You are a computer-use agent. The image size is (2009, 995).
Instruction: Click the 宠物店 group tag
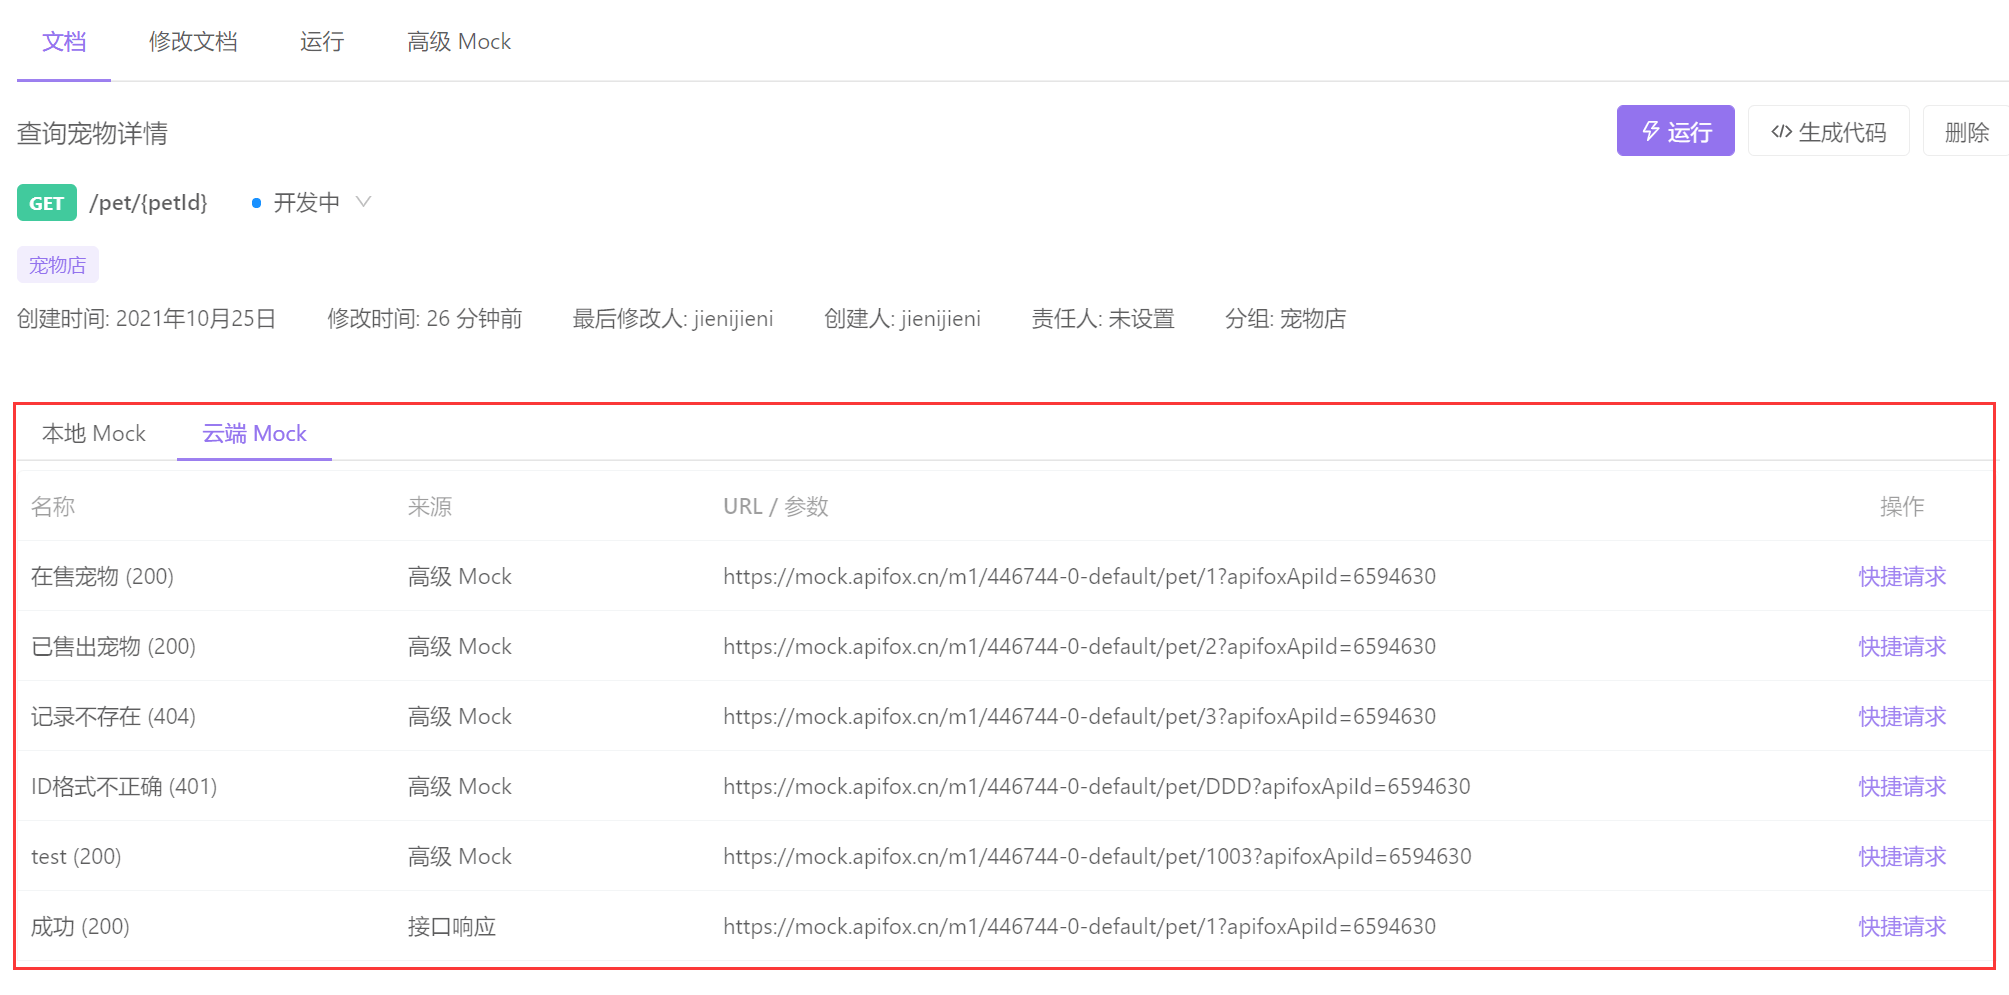point(56,264)
